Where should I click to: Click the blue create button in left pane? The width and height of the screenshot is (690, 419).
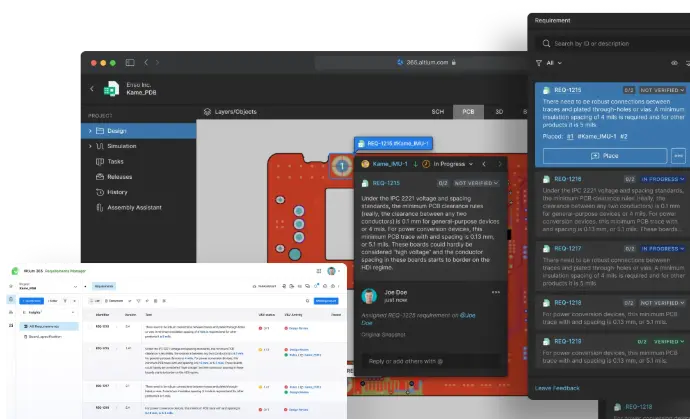click(x=31, y=301)
